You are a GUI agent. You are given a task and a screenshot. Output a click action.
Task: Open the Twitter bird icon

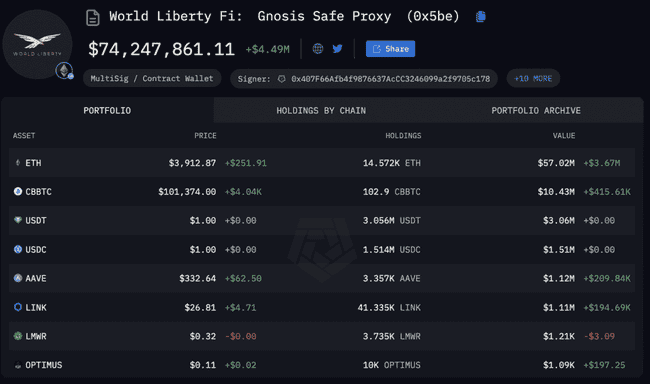[x=337, y=49]
